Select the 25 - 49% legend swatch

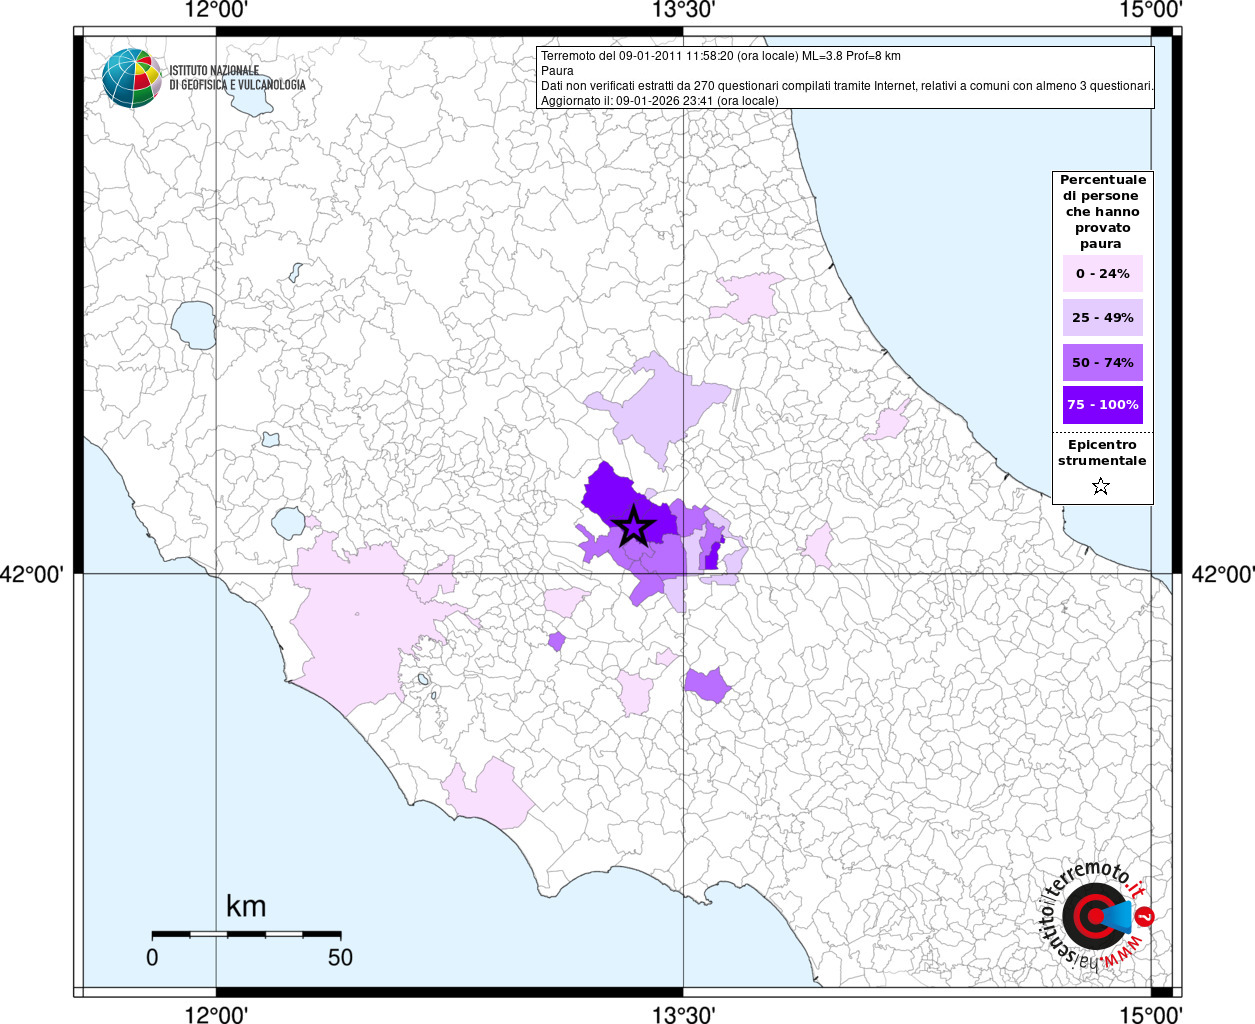(1102, 317)
